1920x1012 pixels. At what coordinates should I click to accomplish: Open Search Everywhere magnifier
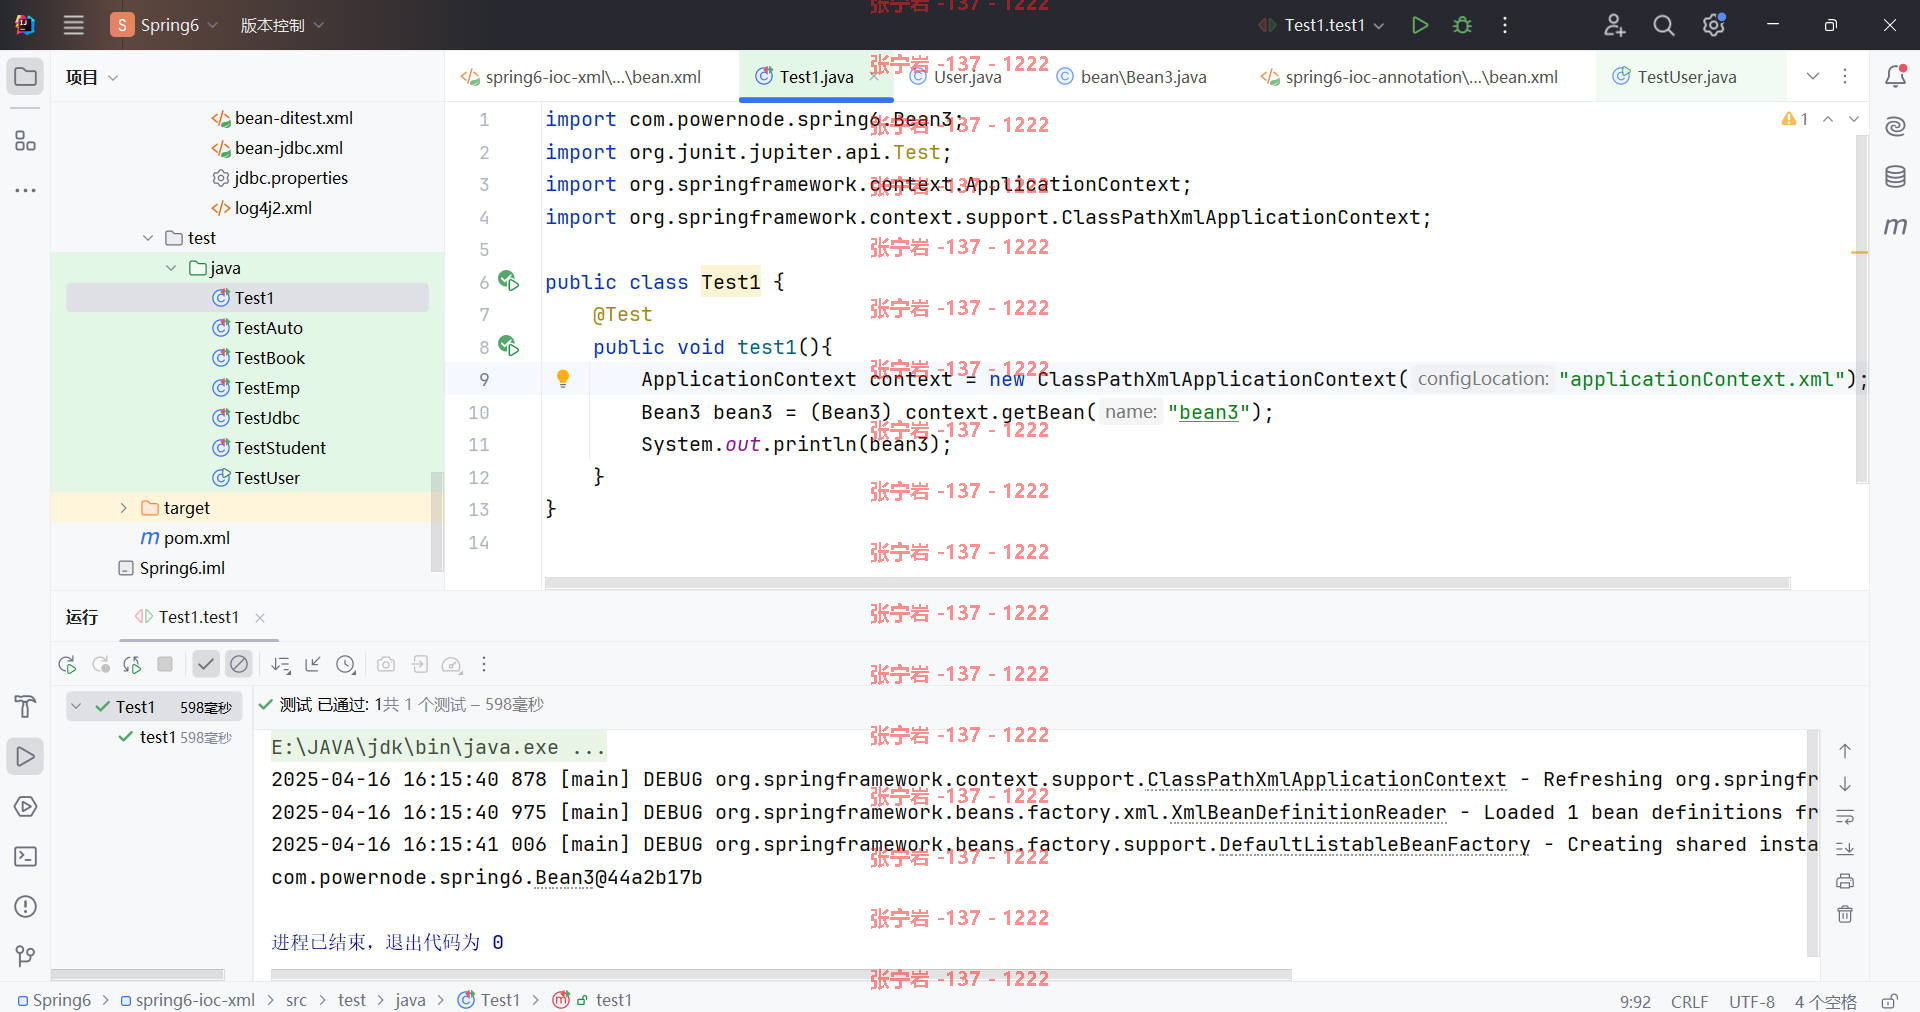(x=1664, y=25)
